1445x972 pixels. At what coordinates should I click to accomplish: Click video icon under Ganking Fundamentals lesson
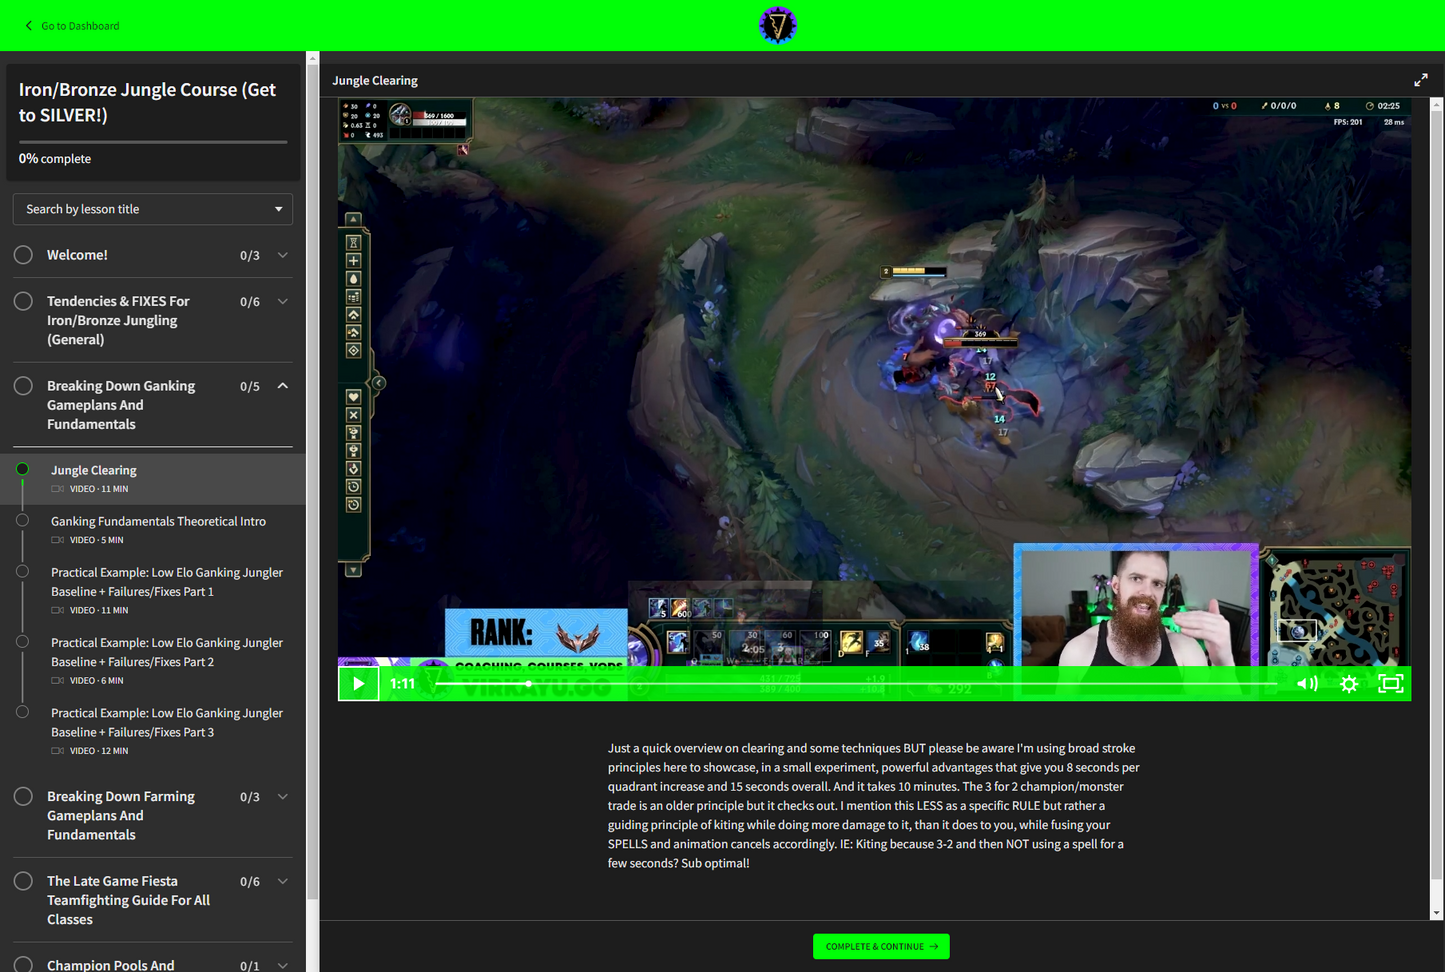click(58, 540)
